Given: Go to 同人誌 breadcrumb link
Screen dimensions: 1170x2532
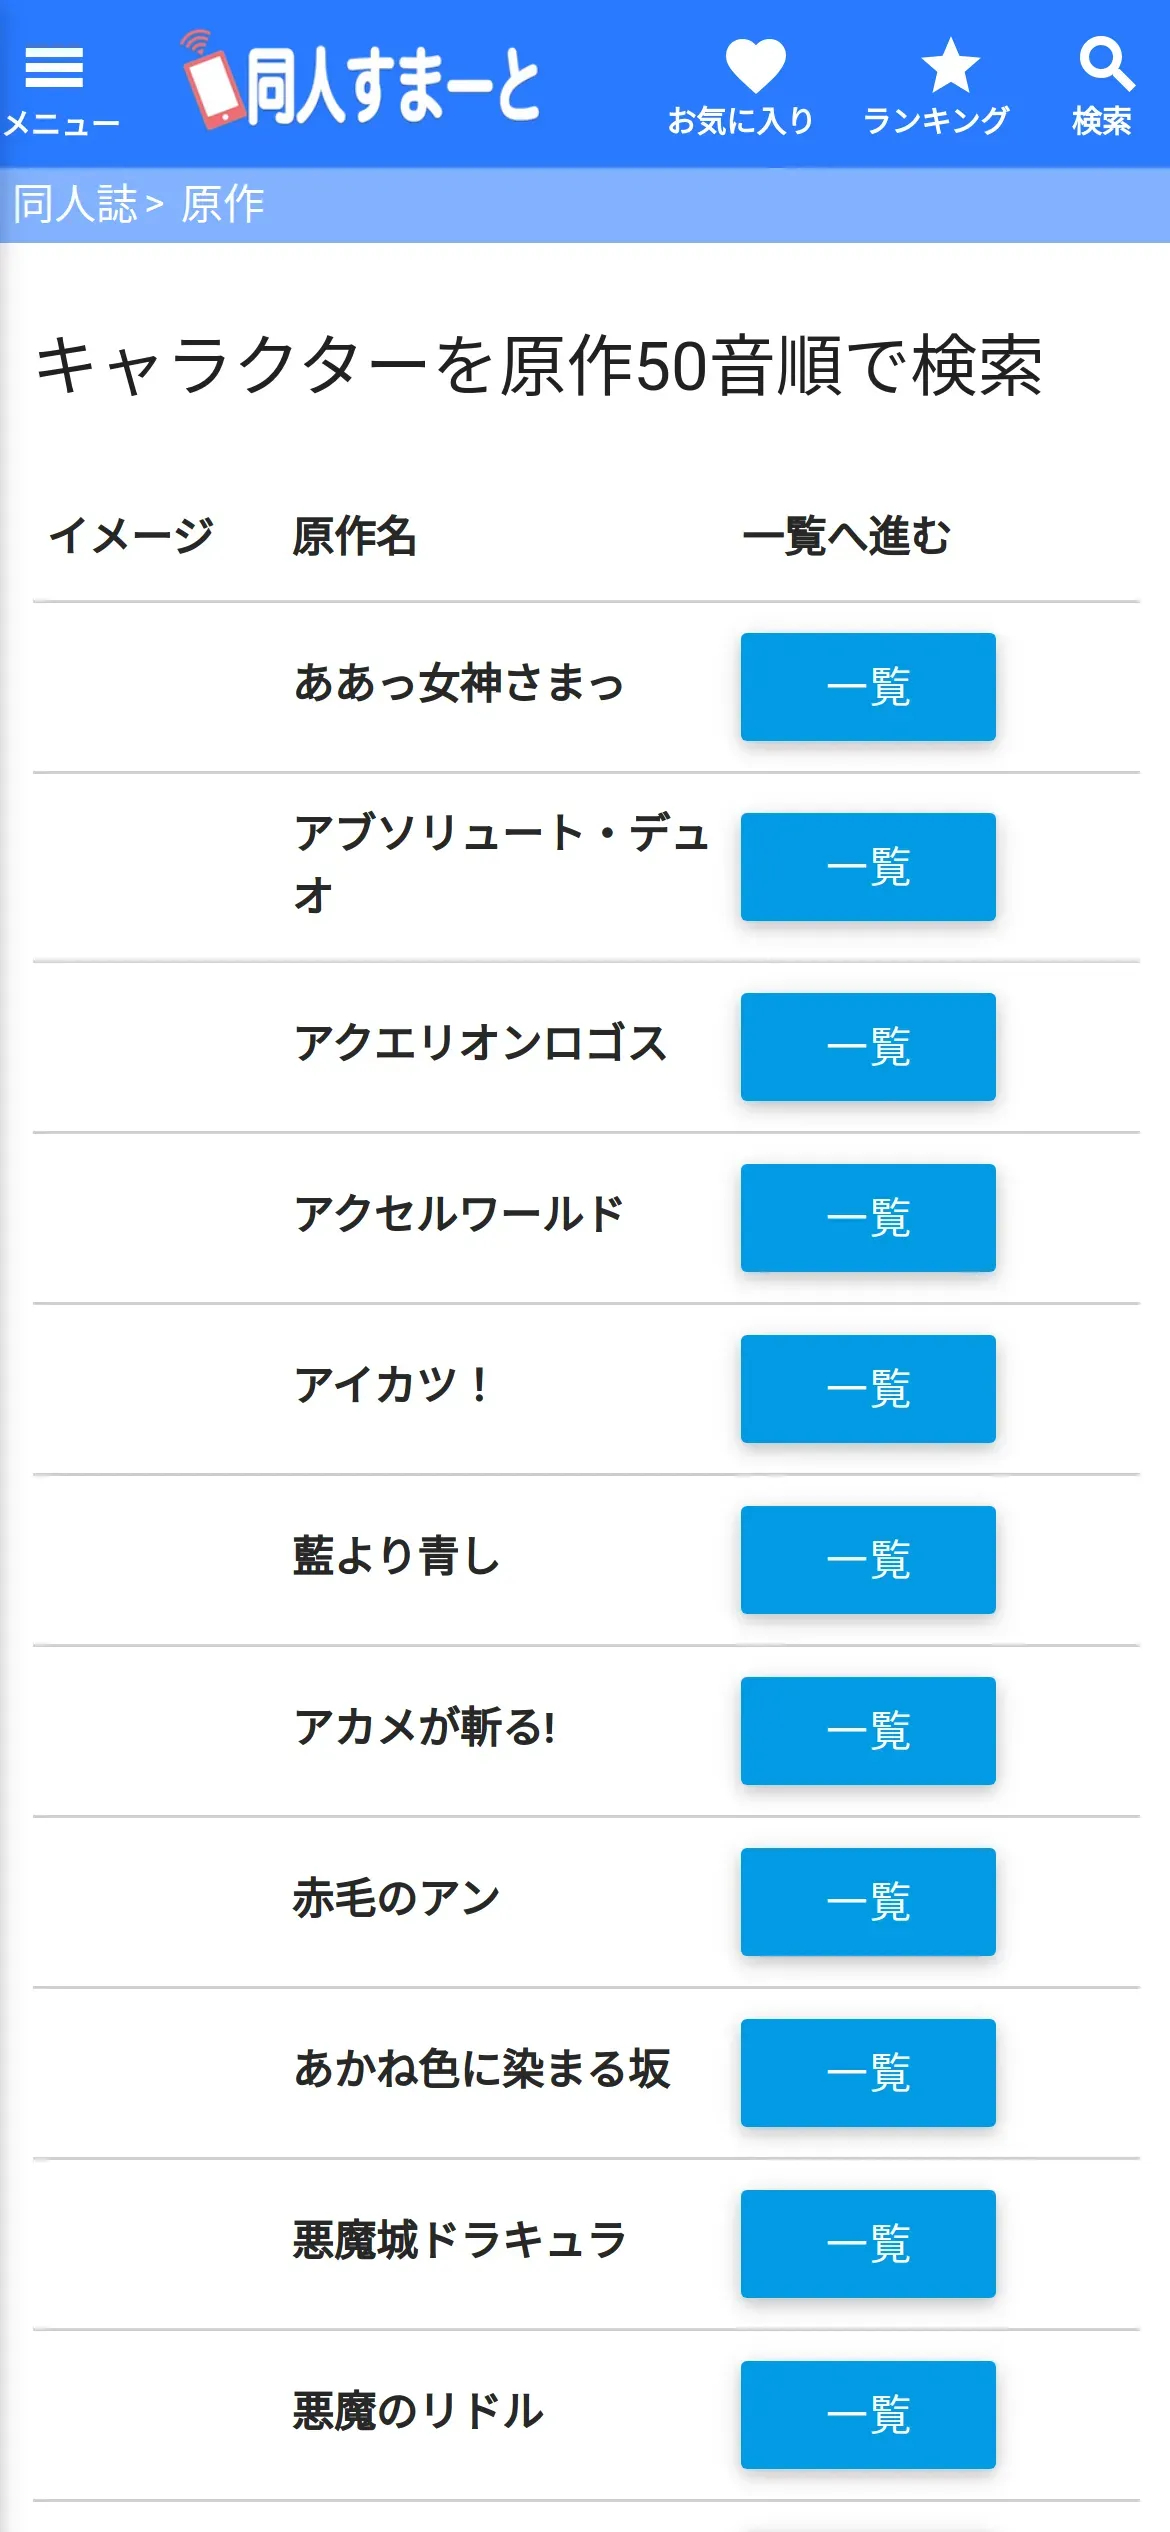Looking at the screenshot, I should 74,205.
